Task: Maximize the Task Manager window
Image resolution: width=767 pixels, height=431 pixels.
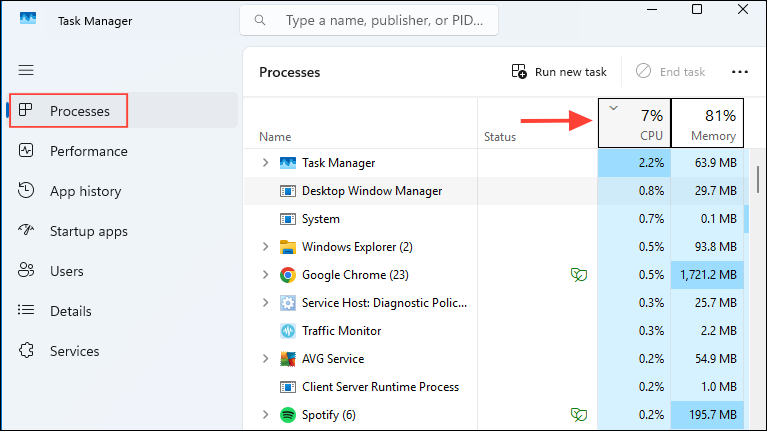Action: (x=697, y=9)
